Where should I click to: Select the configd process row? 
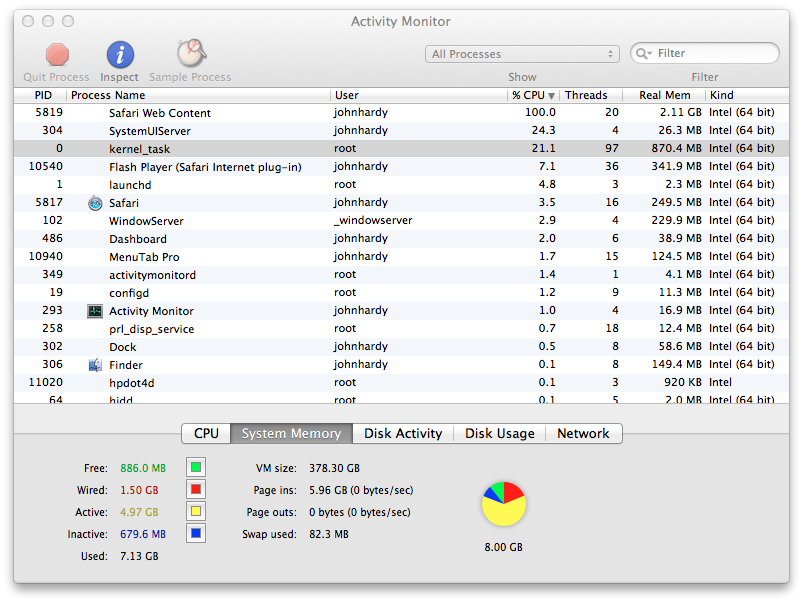click(402, 293)
